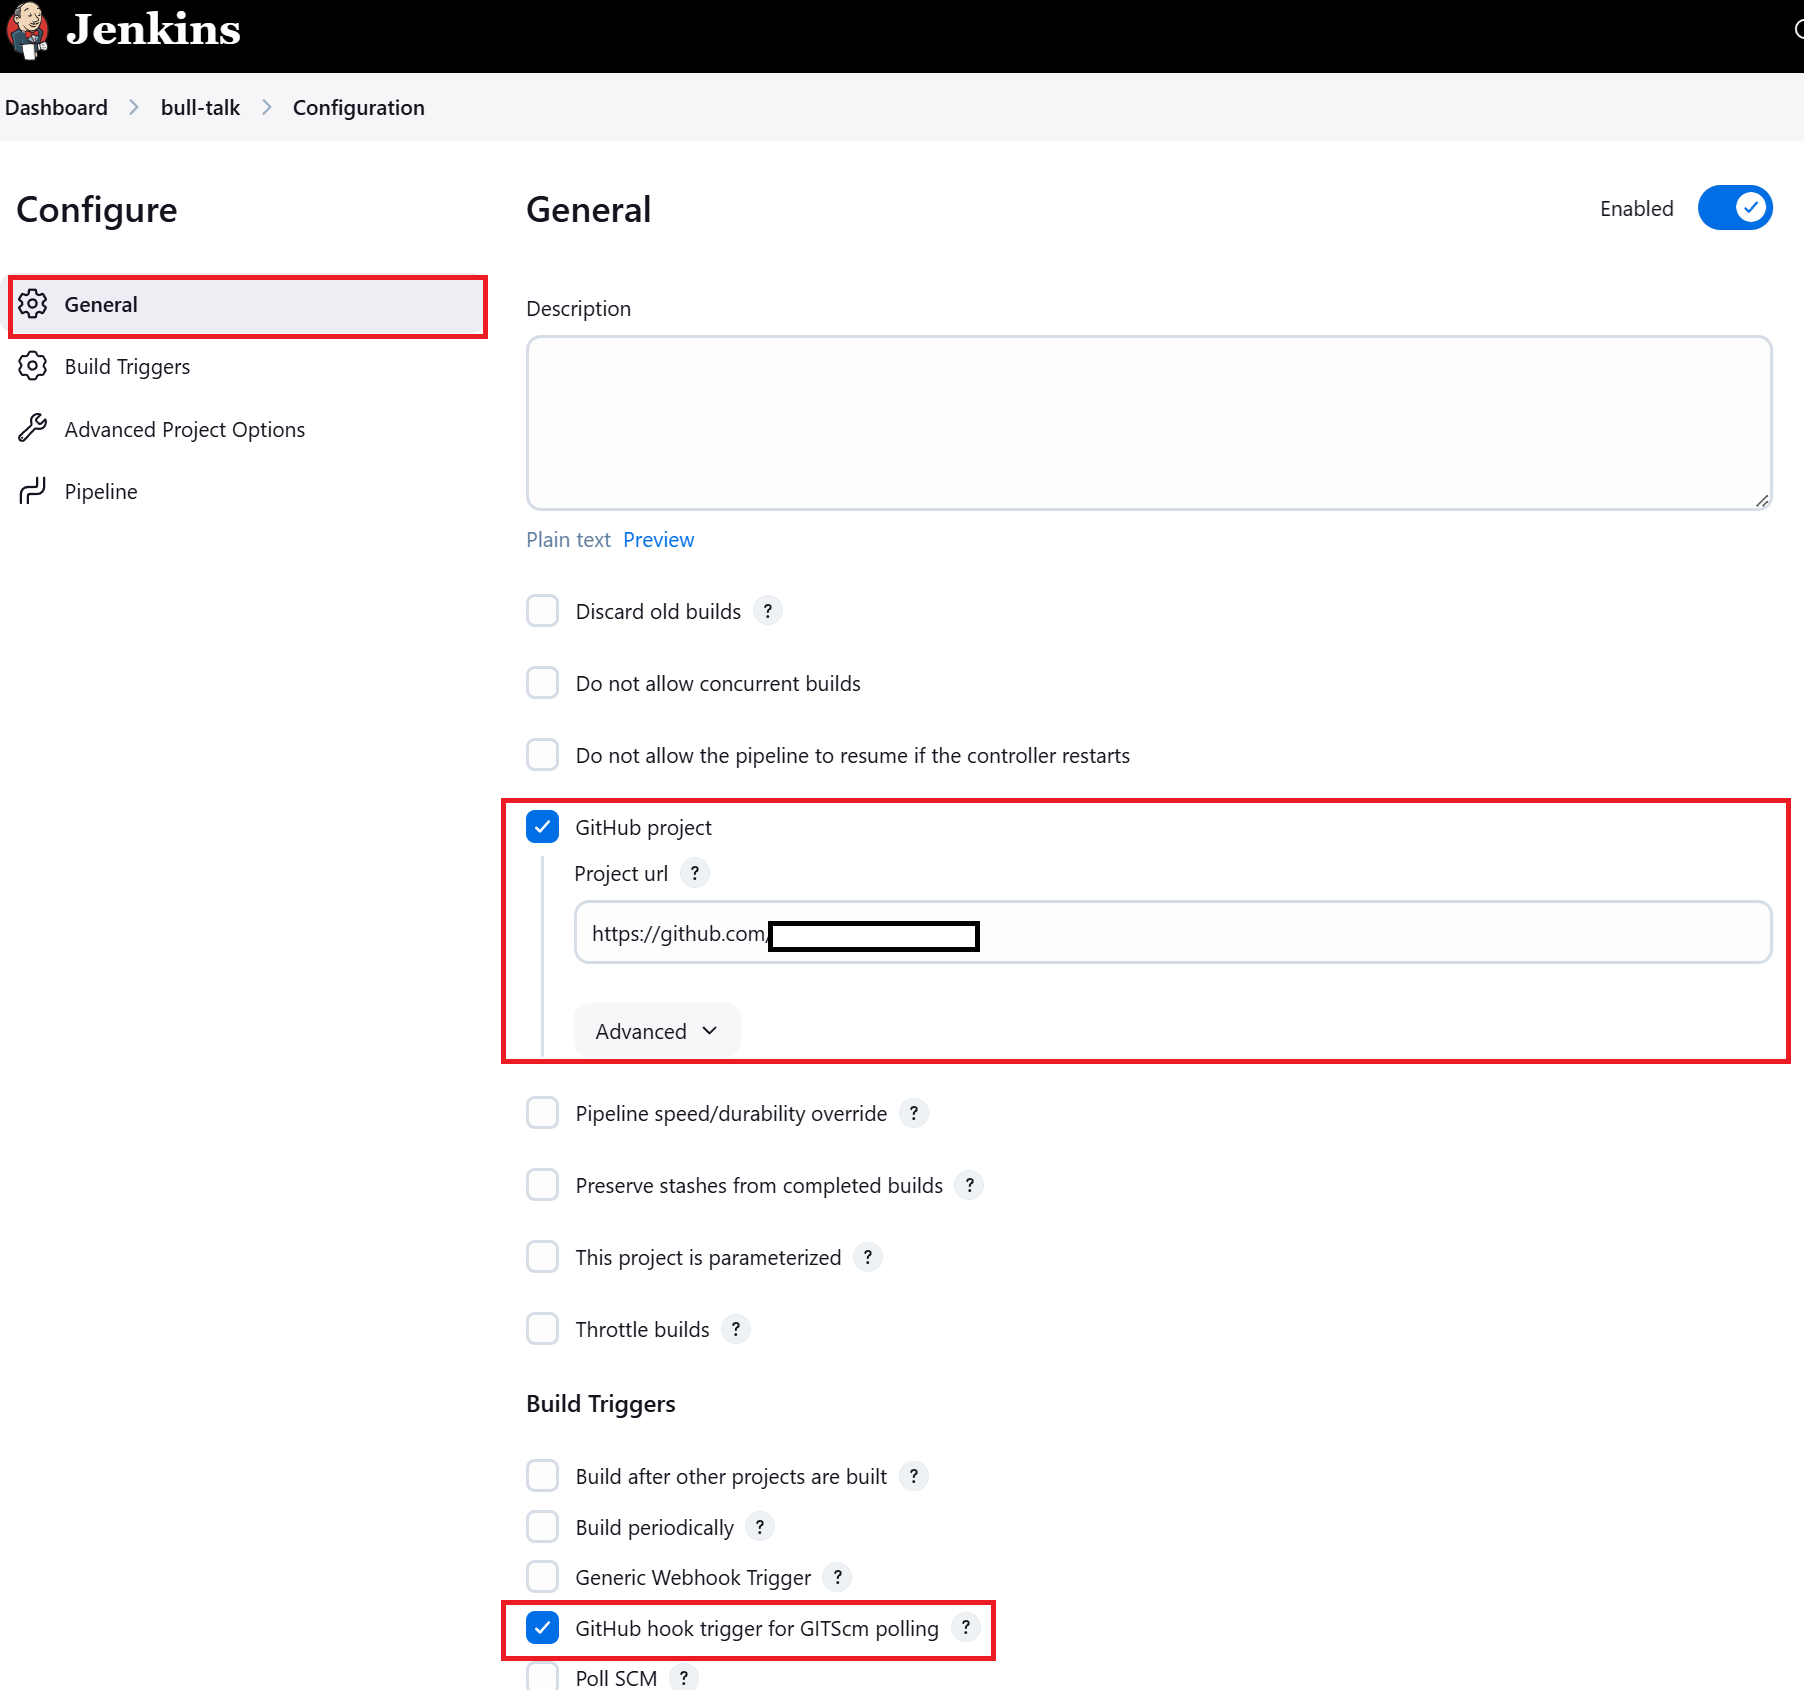This screenshot has height=1690, width=1804.
Task: Click the Jenkins title text
Action: [x=153, y=30]
